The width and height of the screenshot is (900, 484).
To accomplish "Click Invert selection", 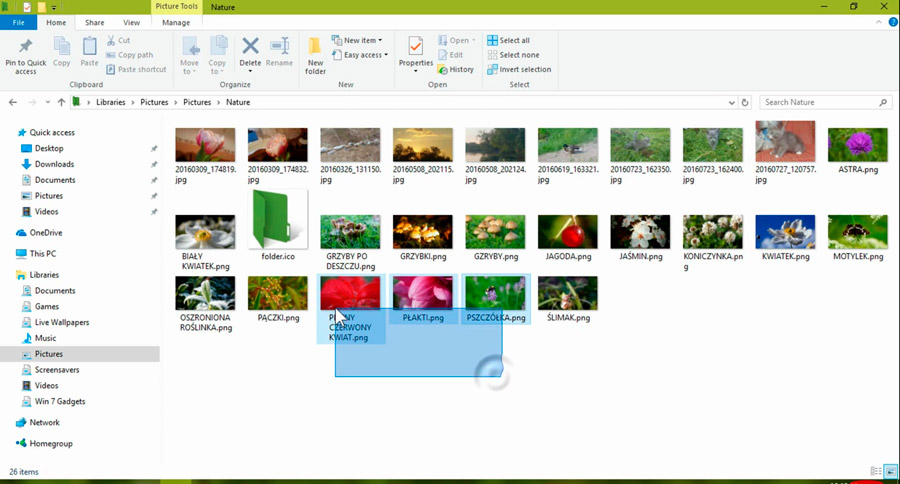I will 519,69.
